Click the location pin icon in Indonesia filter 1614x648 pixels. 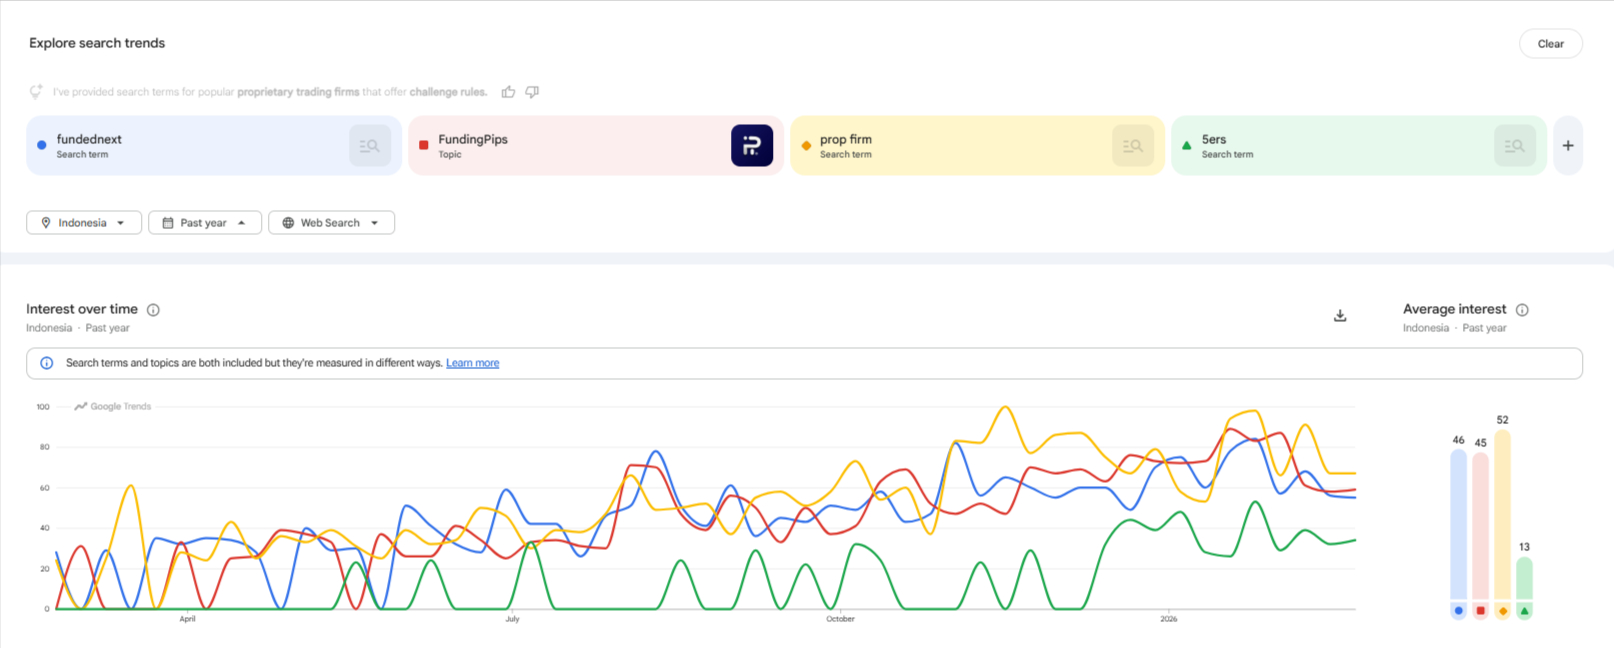tap(46, 223)
